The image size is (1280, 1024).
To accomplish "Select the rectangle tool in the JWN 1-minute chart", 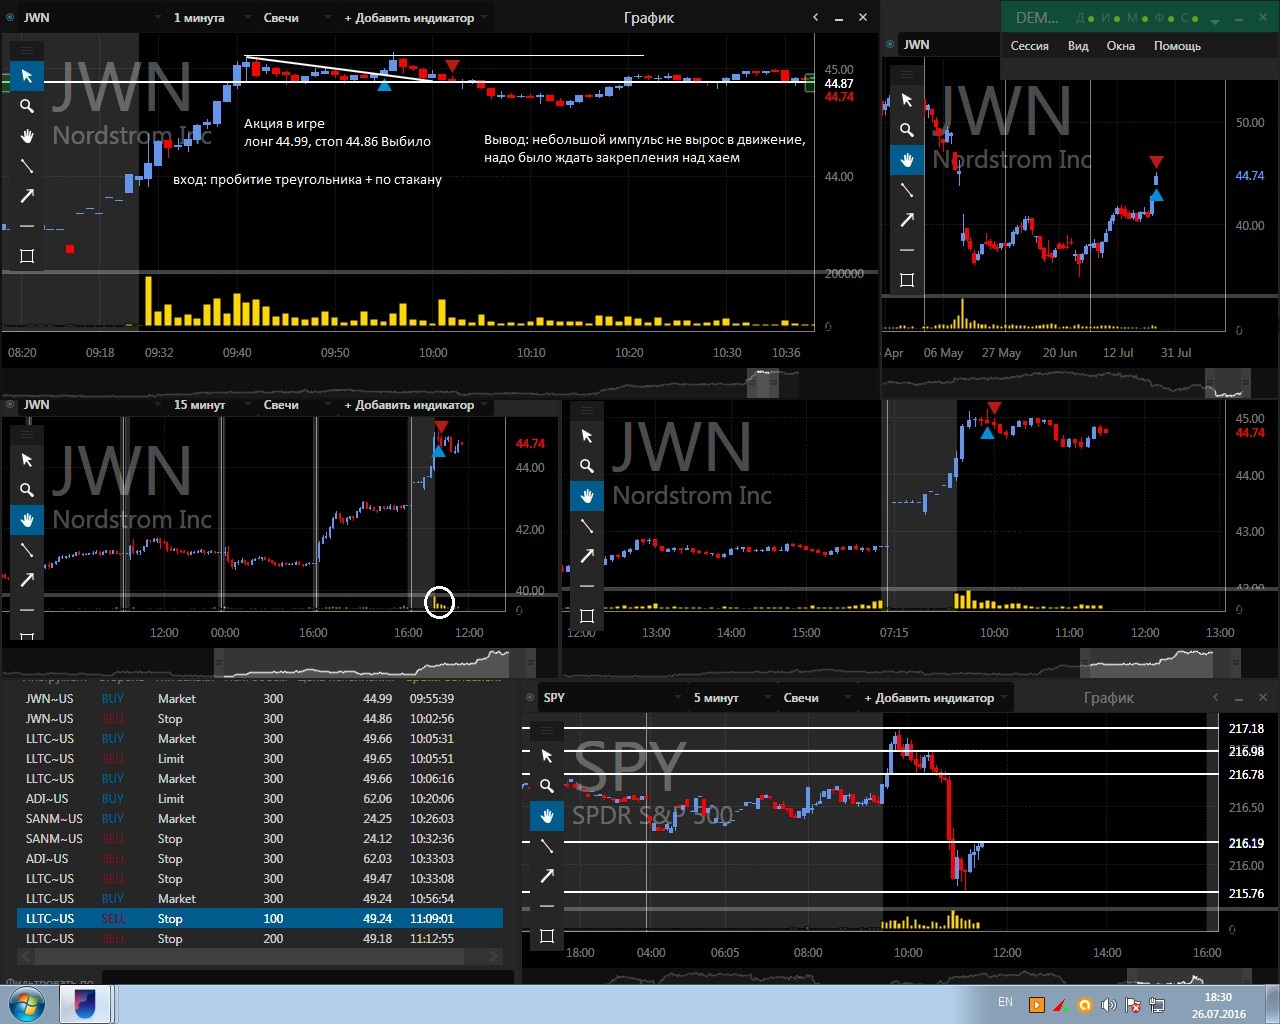I will point(27,256).
